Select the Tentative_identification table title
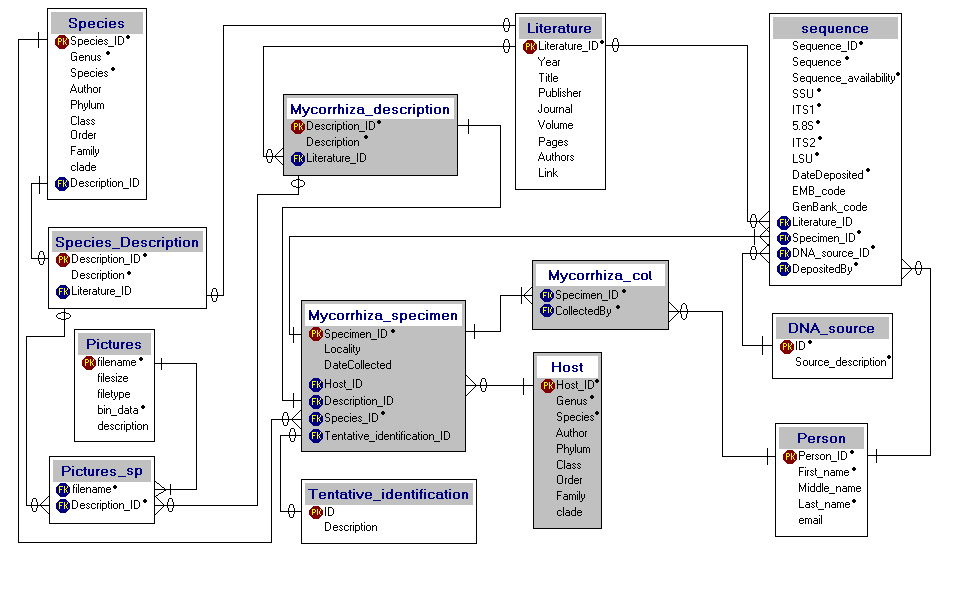The image size is (953, 600). click(x=388, y=494)
